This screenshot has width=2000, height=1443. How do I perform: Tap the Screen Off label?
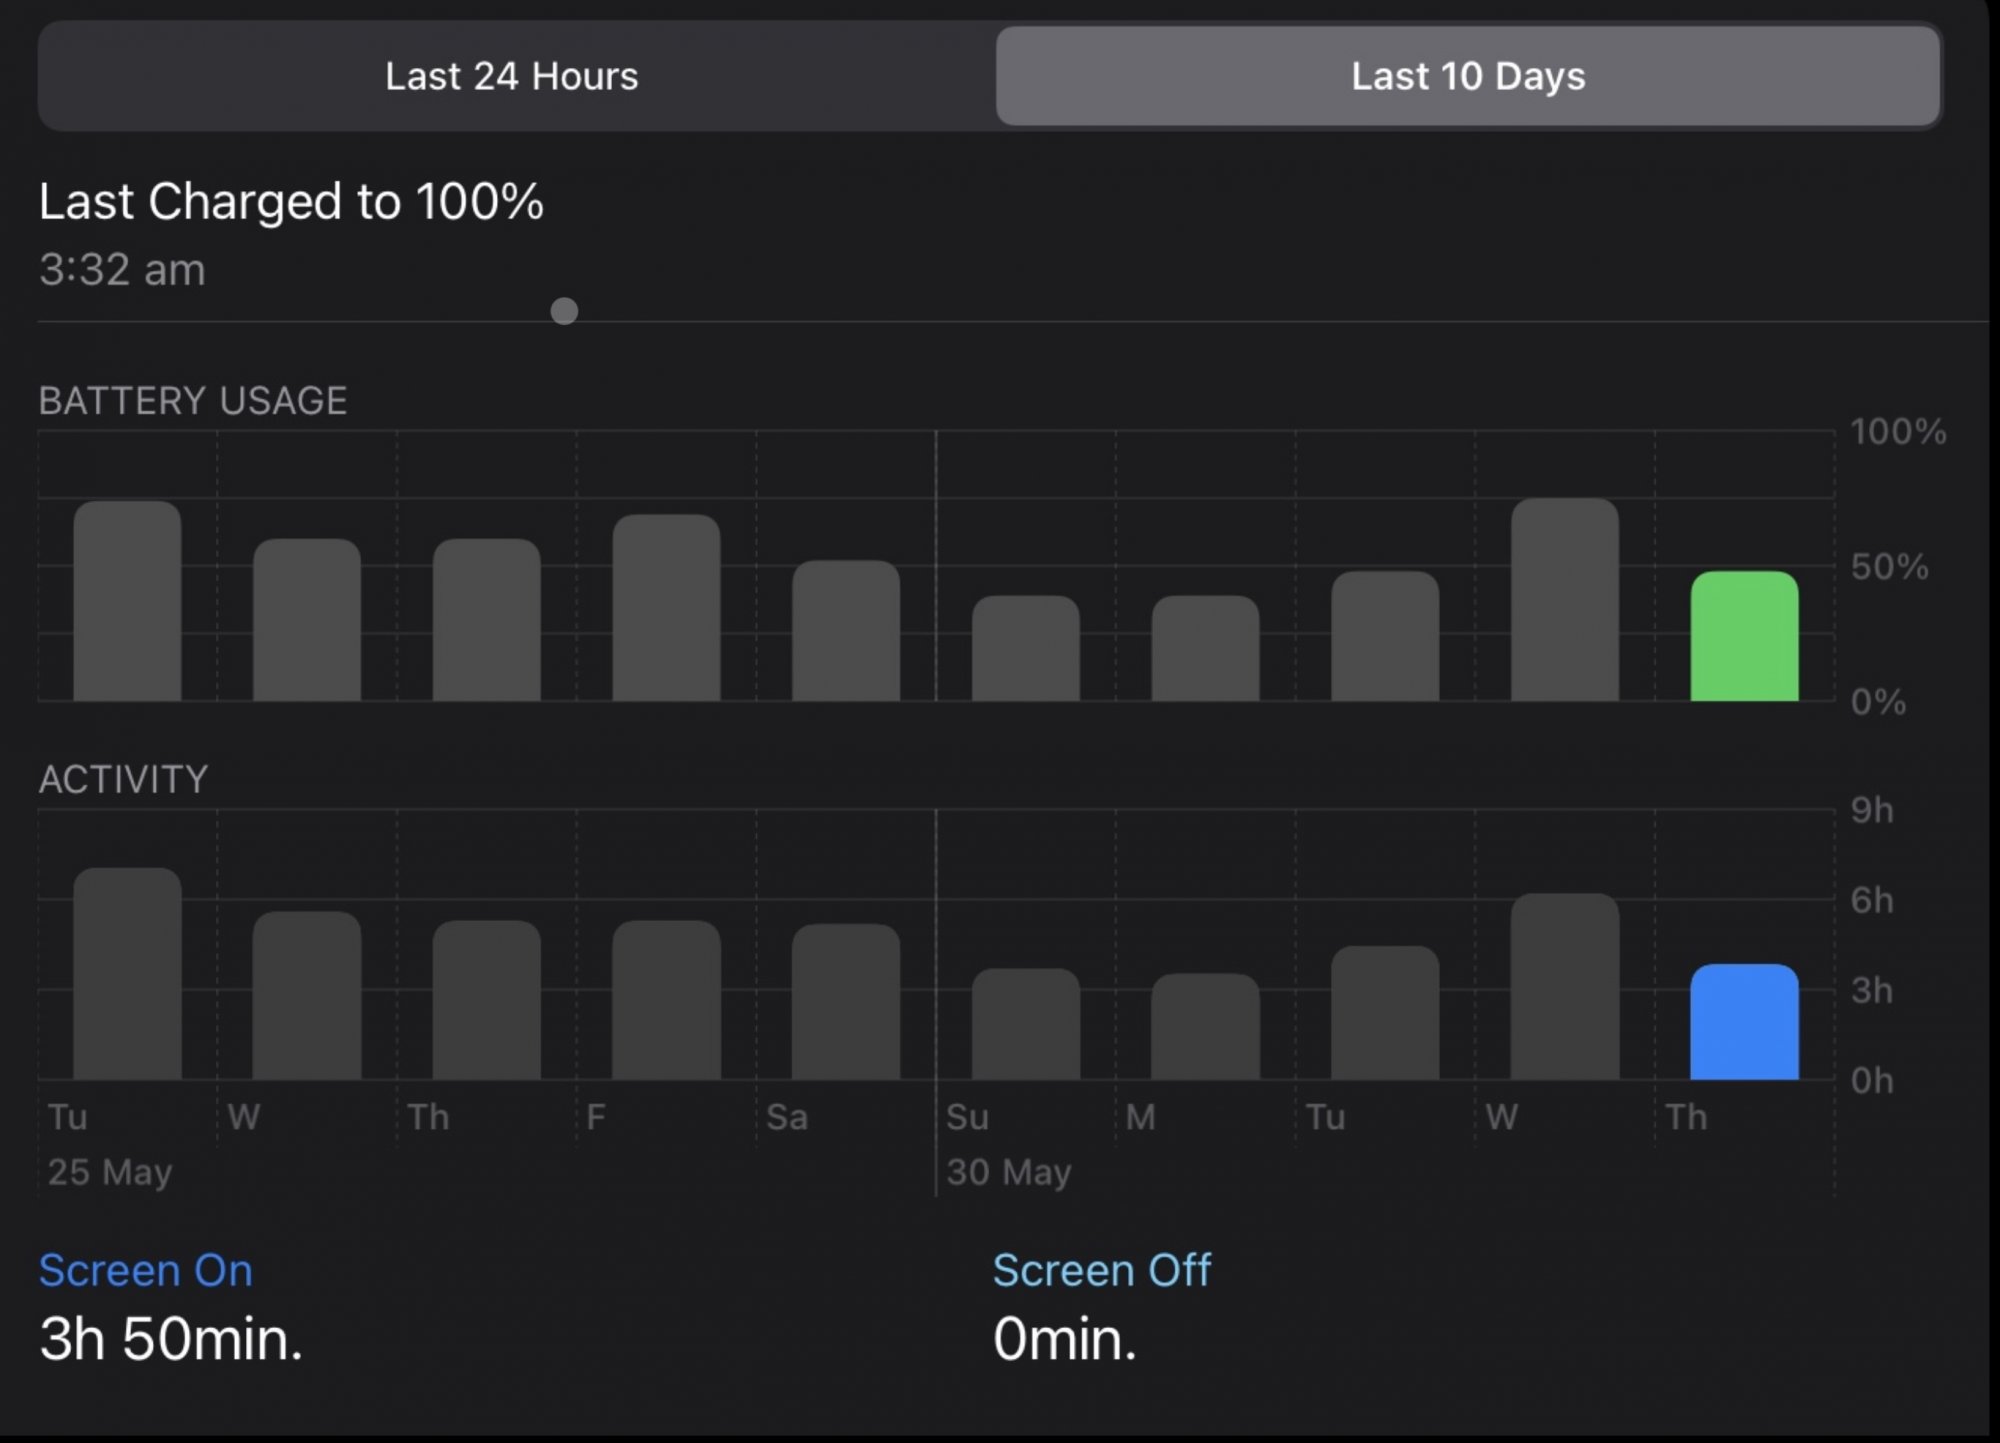click(1101, 1270)
